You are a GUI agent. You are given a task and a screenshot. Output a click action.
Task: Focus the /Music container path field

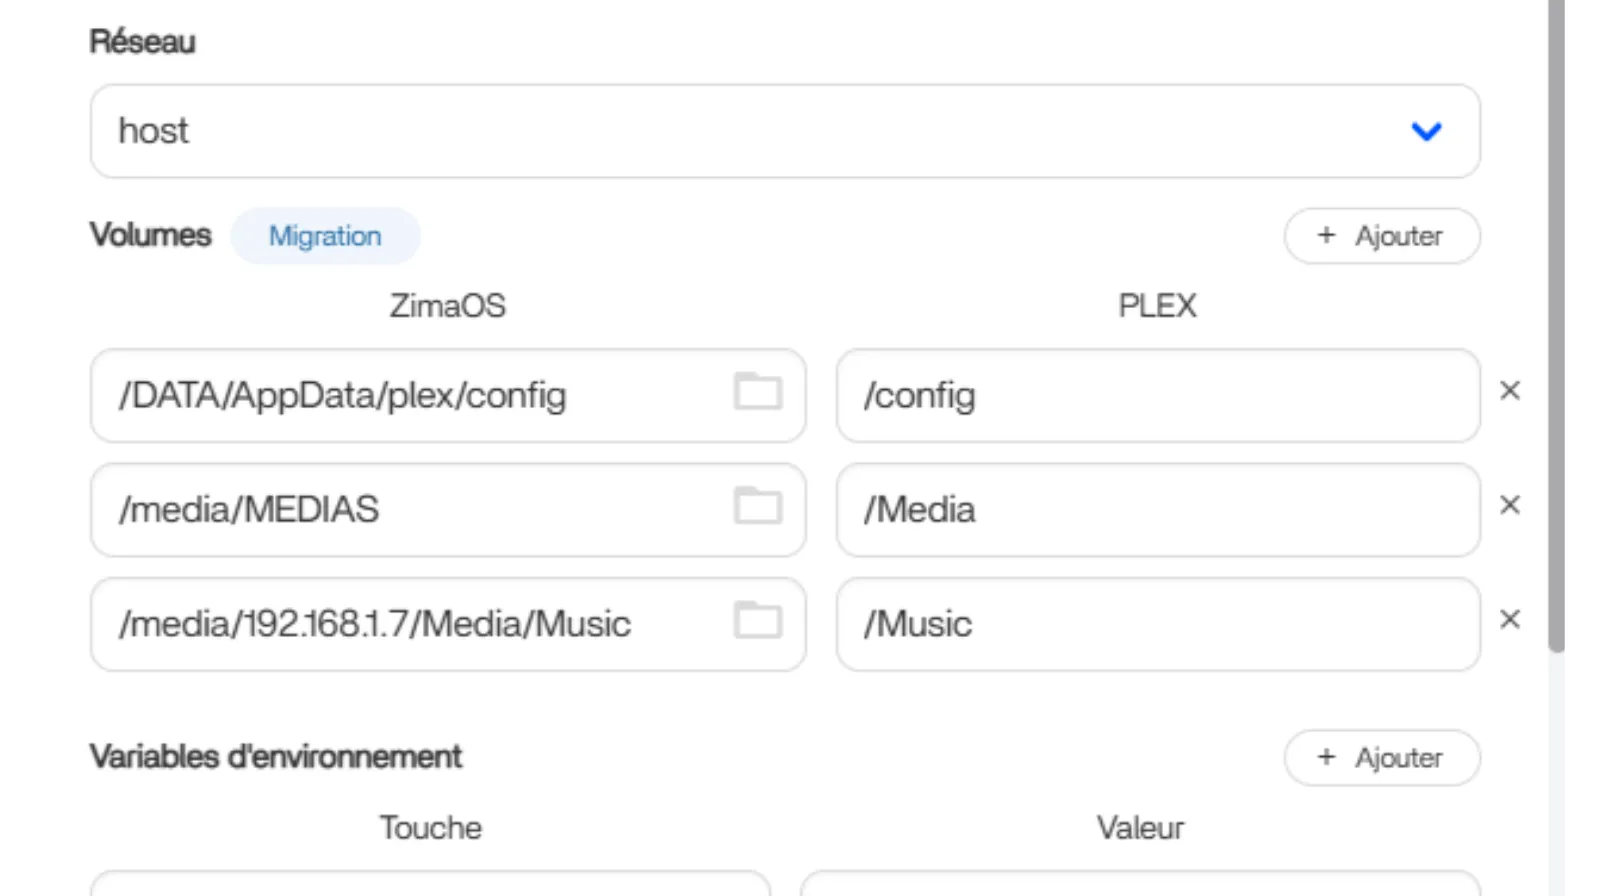coord(1157,624)
